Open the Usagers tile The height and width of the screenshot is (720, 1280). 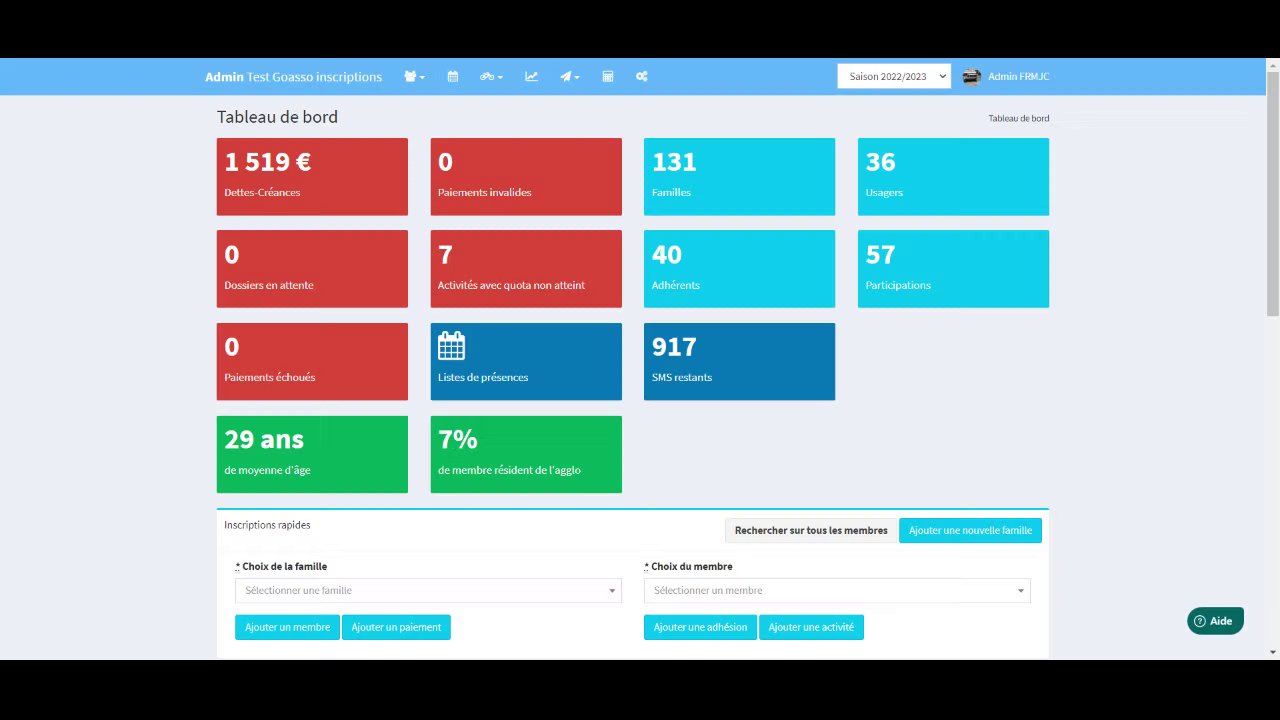953,177
